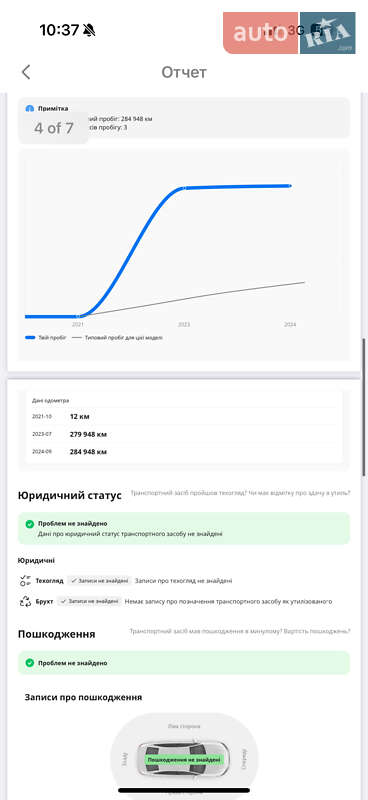
Task: Tap the Юридичний статус section heading
Action: click(x=70, y=495)
